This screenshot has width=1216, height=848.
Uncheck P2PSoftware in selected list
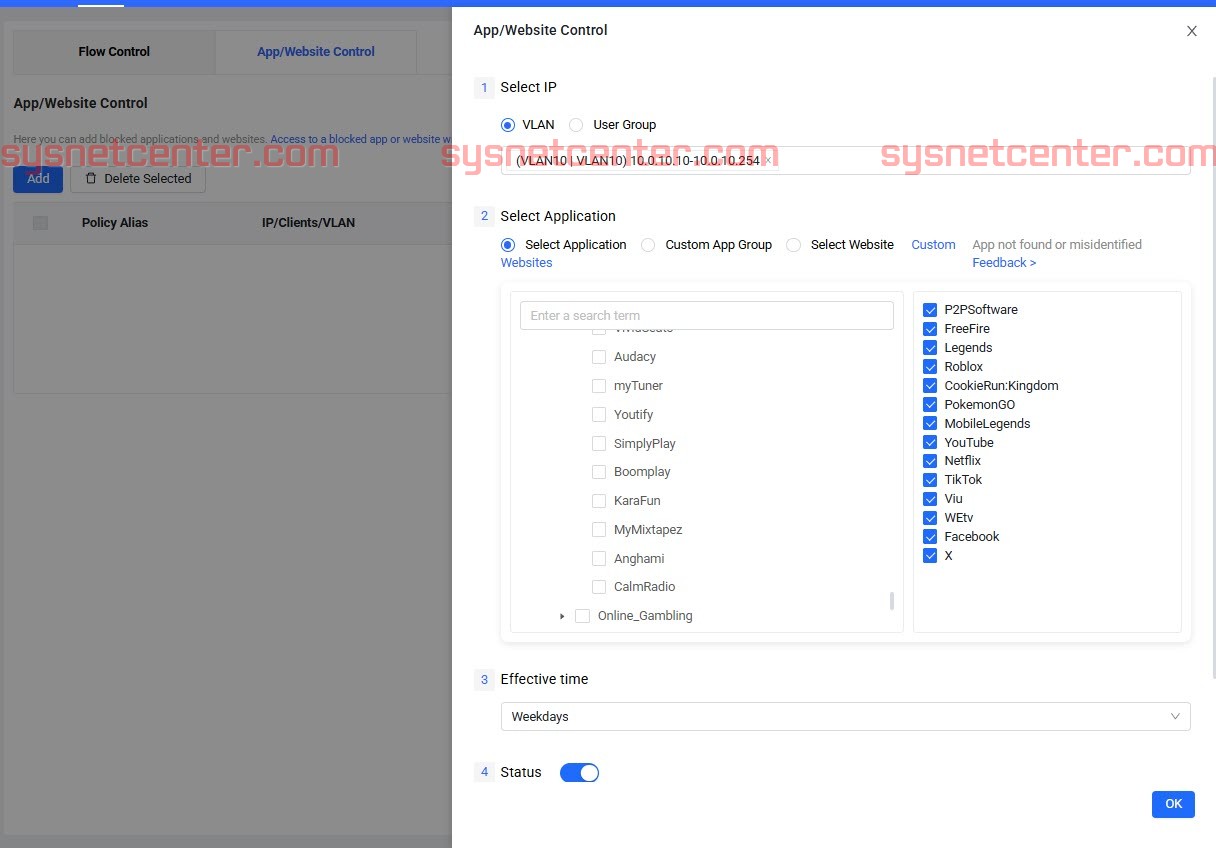[930, 310]
